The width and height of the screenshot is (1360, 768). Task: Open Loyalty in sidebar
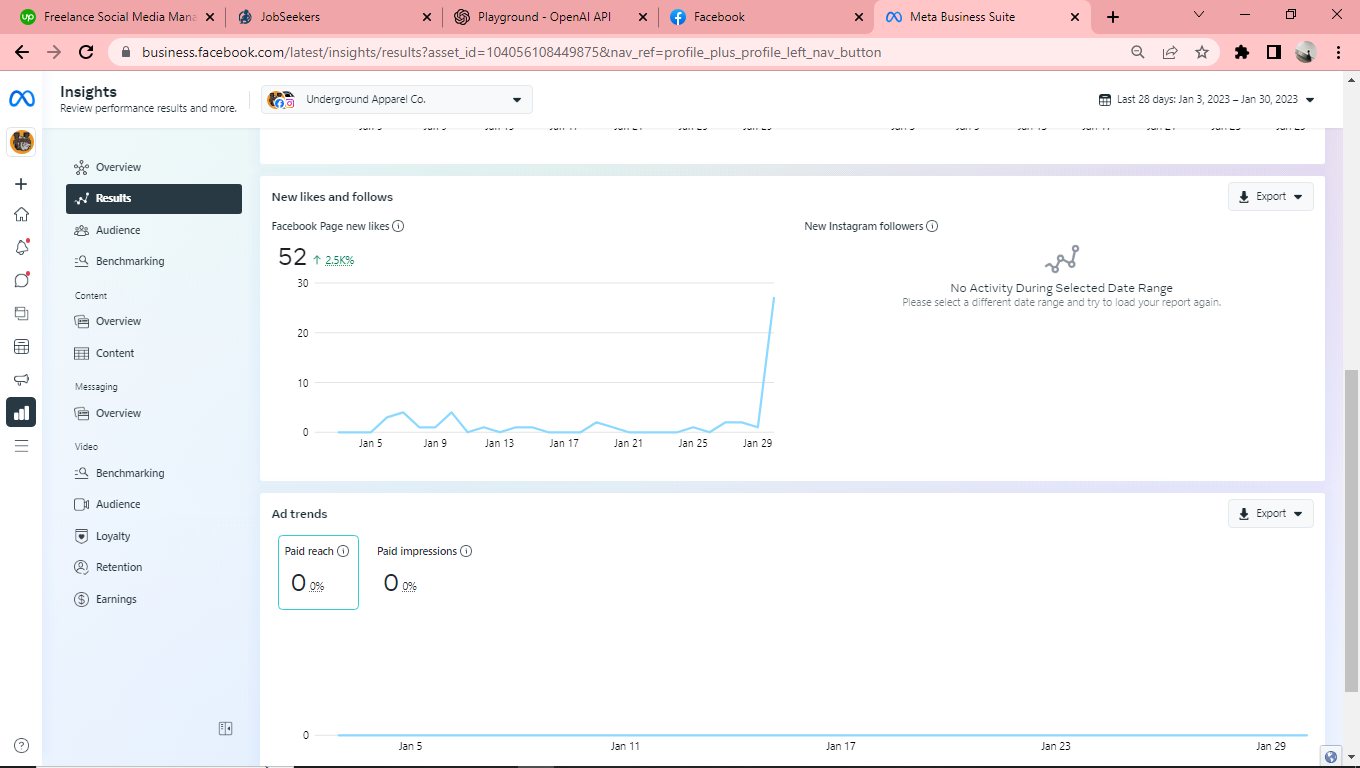click(x=154, y=536)
